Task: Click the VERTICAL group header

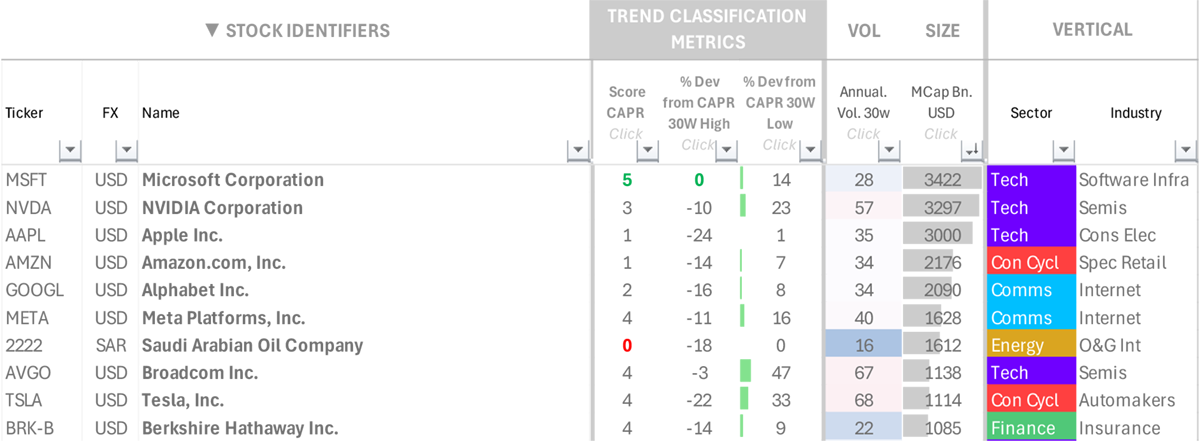Action: pyautogui.click(x=1092, y=29)
